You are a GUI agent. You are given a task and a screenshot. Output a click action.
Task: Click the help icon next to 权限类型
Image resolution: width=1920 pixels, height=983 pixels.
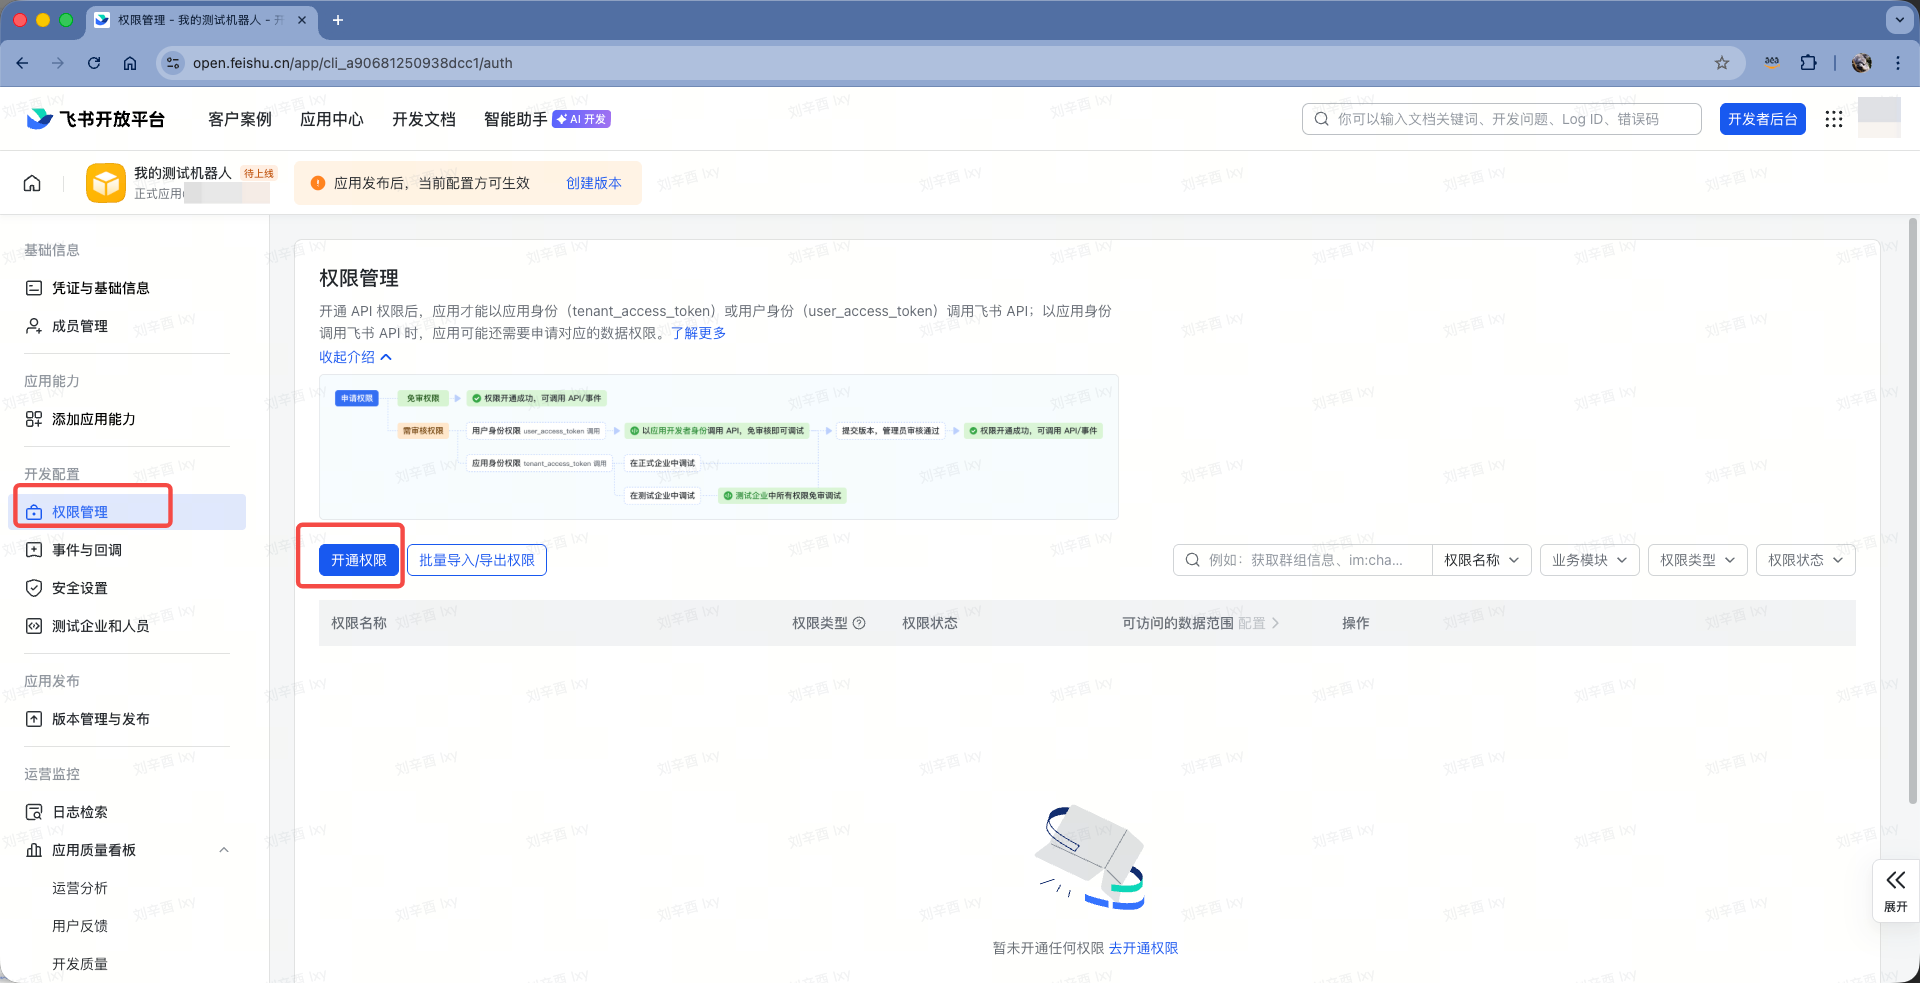point(859,623)
